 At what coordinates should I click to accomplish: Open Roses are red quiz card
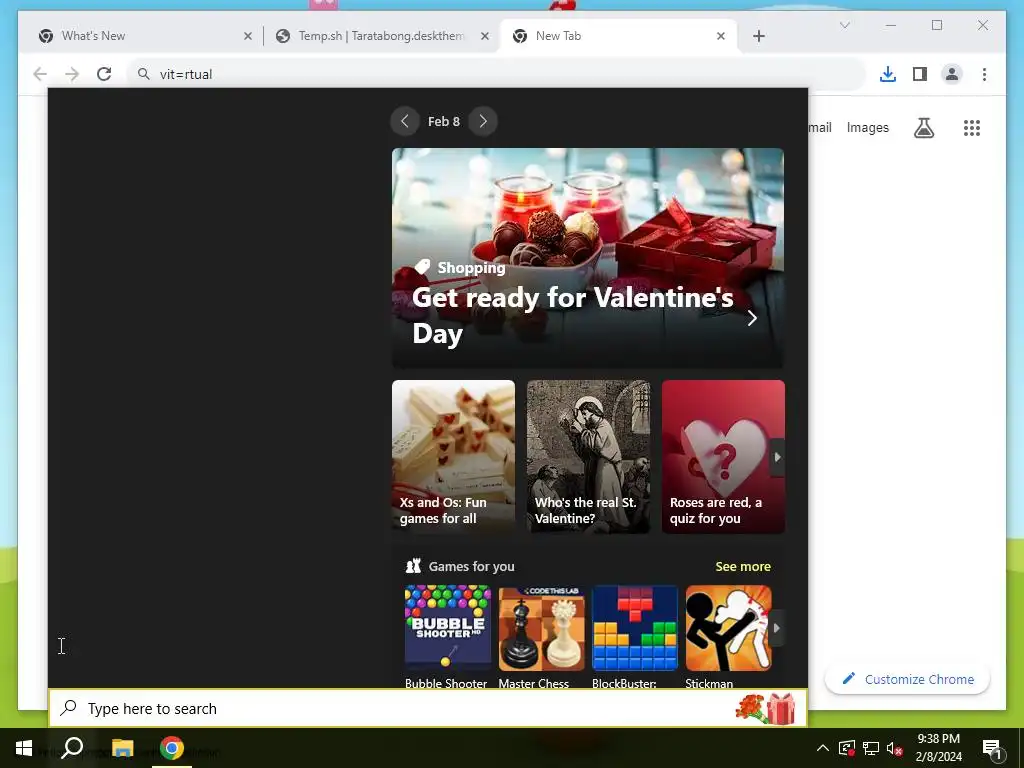pyautogui.click(x=723, y=456)
